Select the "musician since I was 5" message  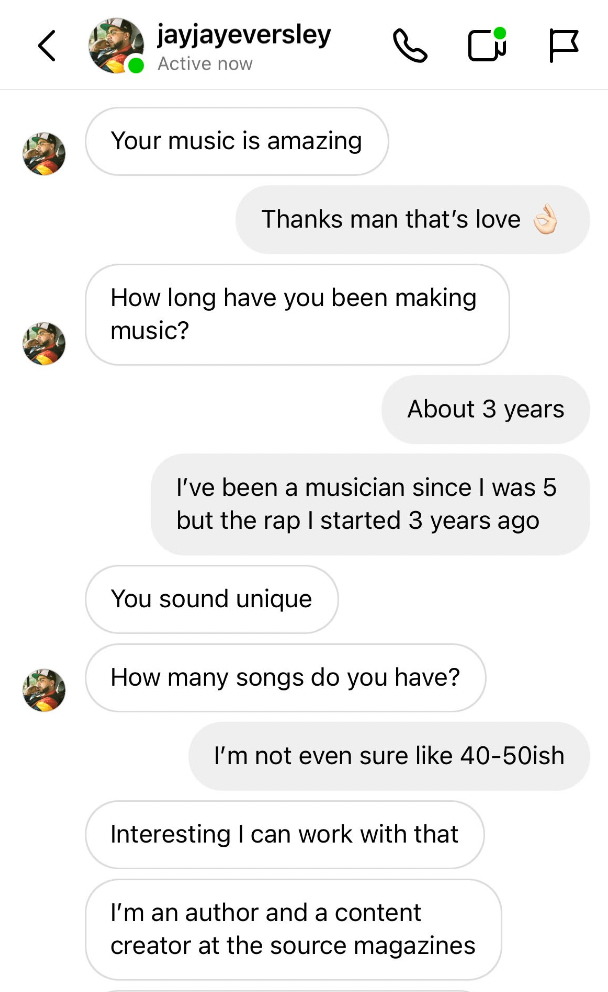coord(369,504)
